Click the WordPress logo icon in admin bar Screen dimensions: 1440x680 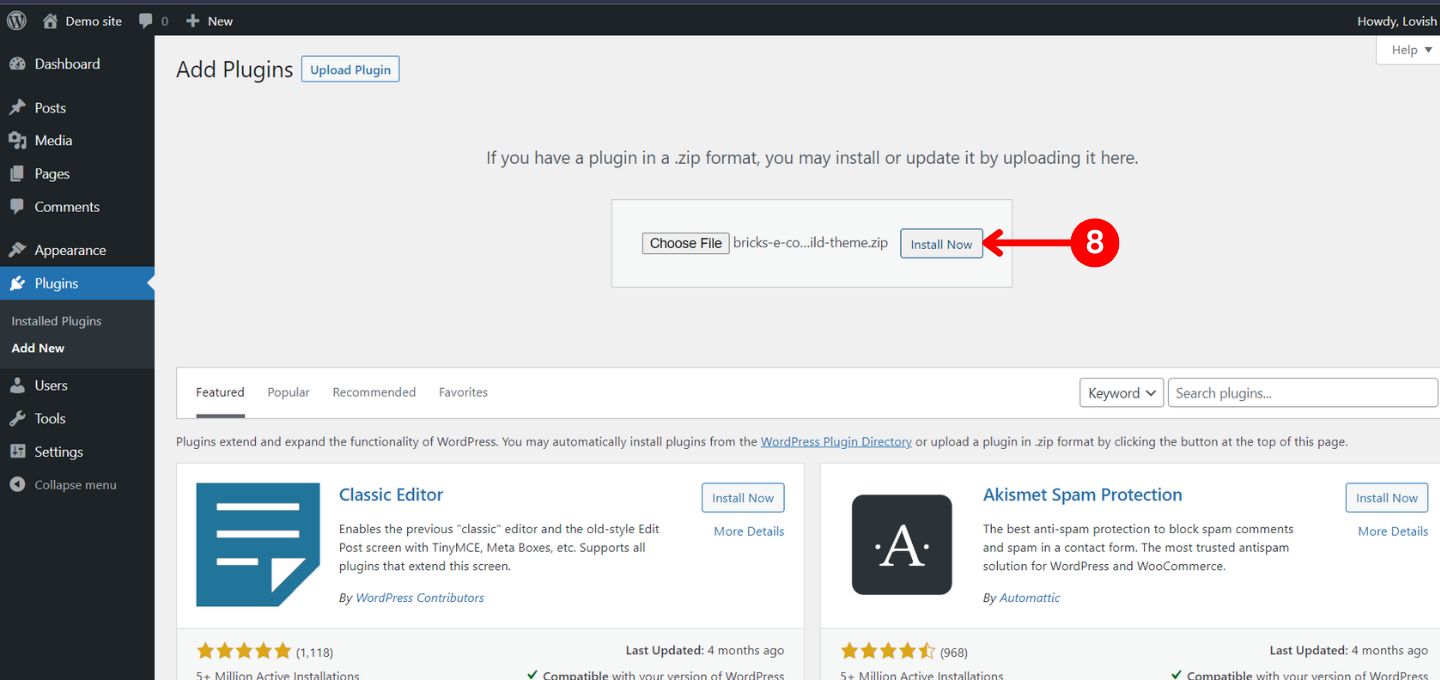[x=17, y=20]
